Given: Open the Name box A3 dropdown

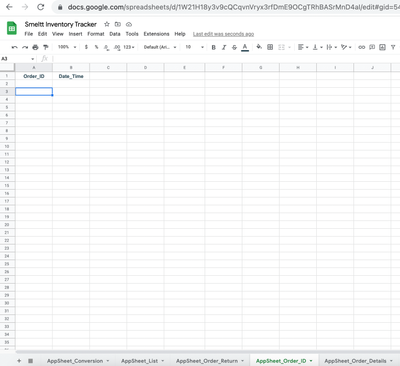Looking at the screenshot, I should (33, 59).
